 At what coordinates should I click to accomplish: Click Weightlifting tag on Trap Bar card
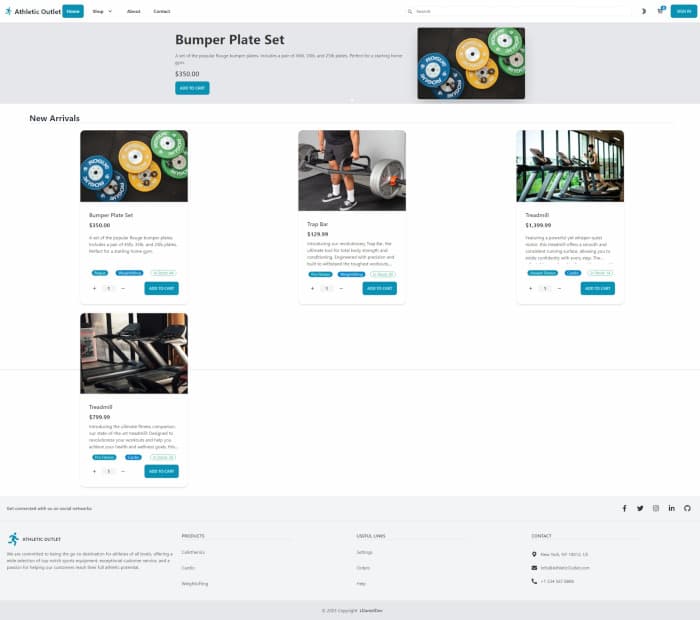tap(351, 275)
